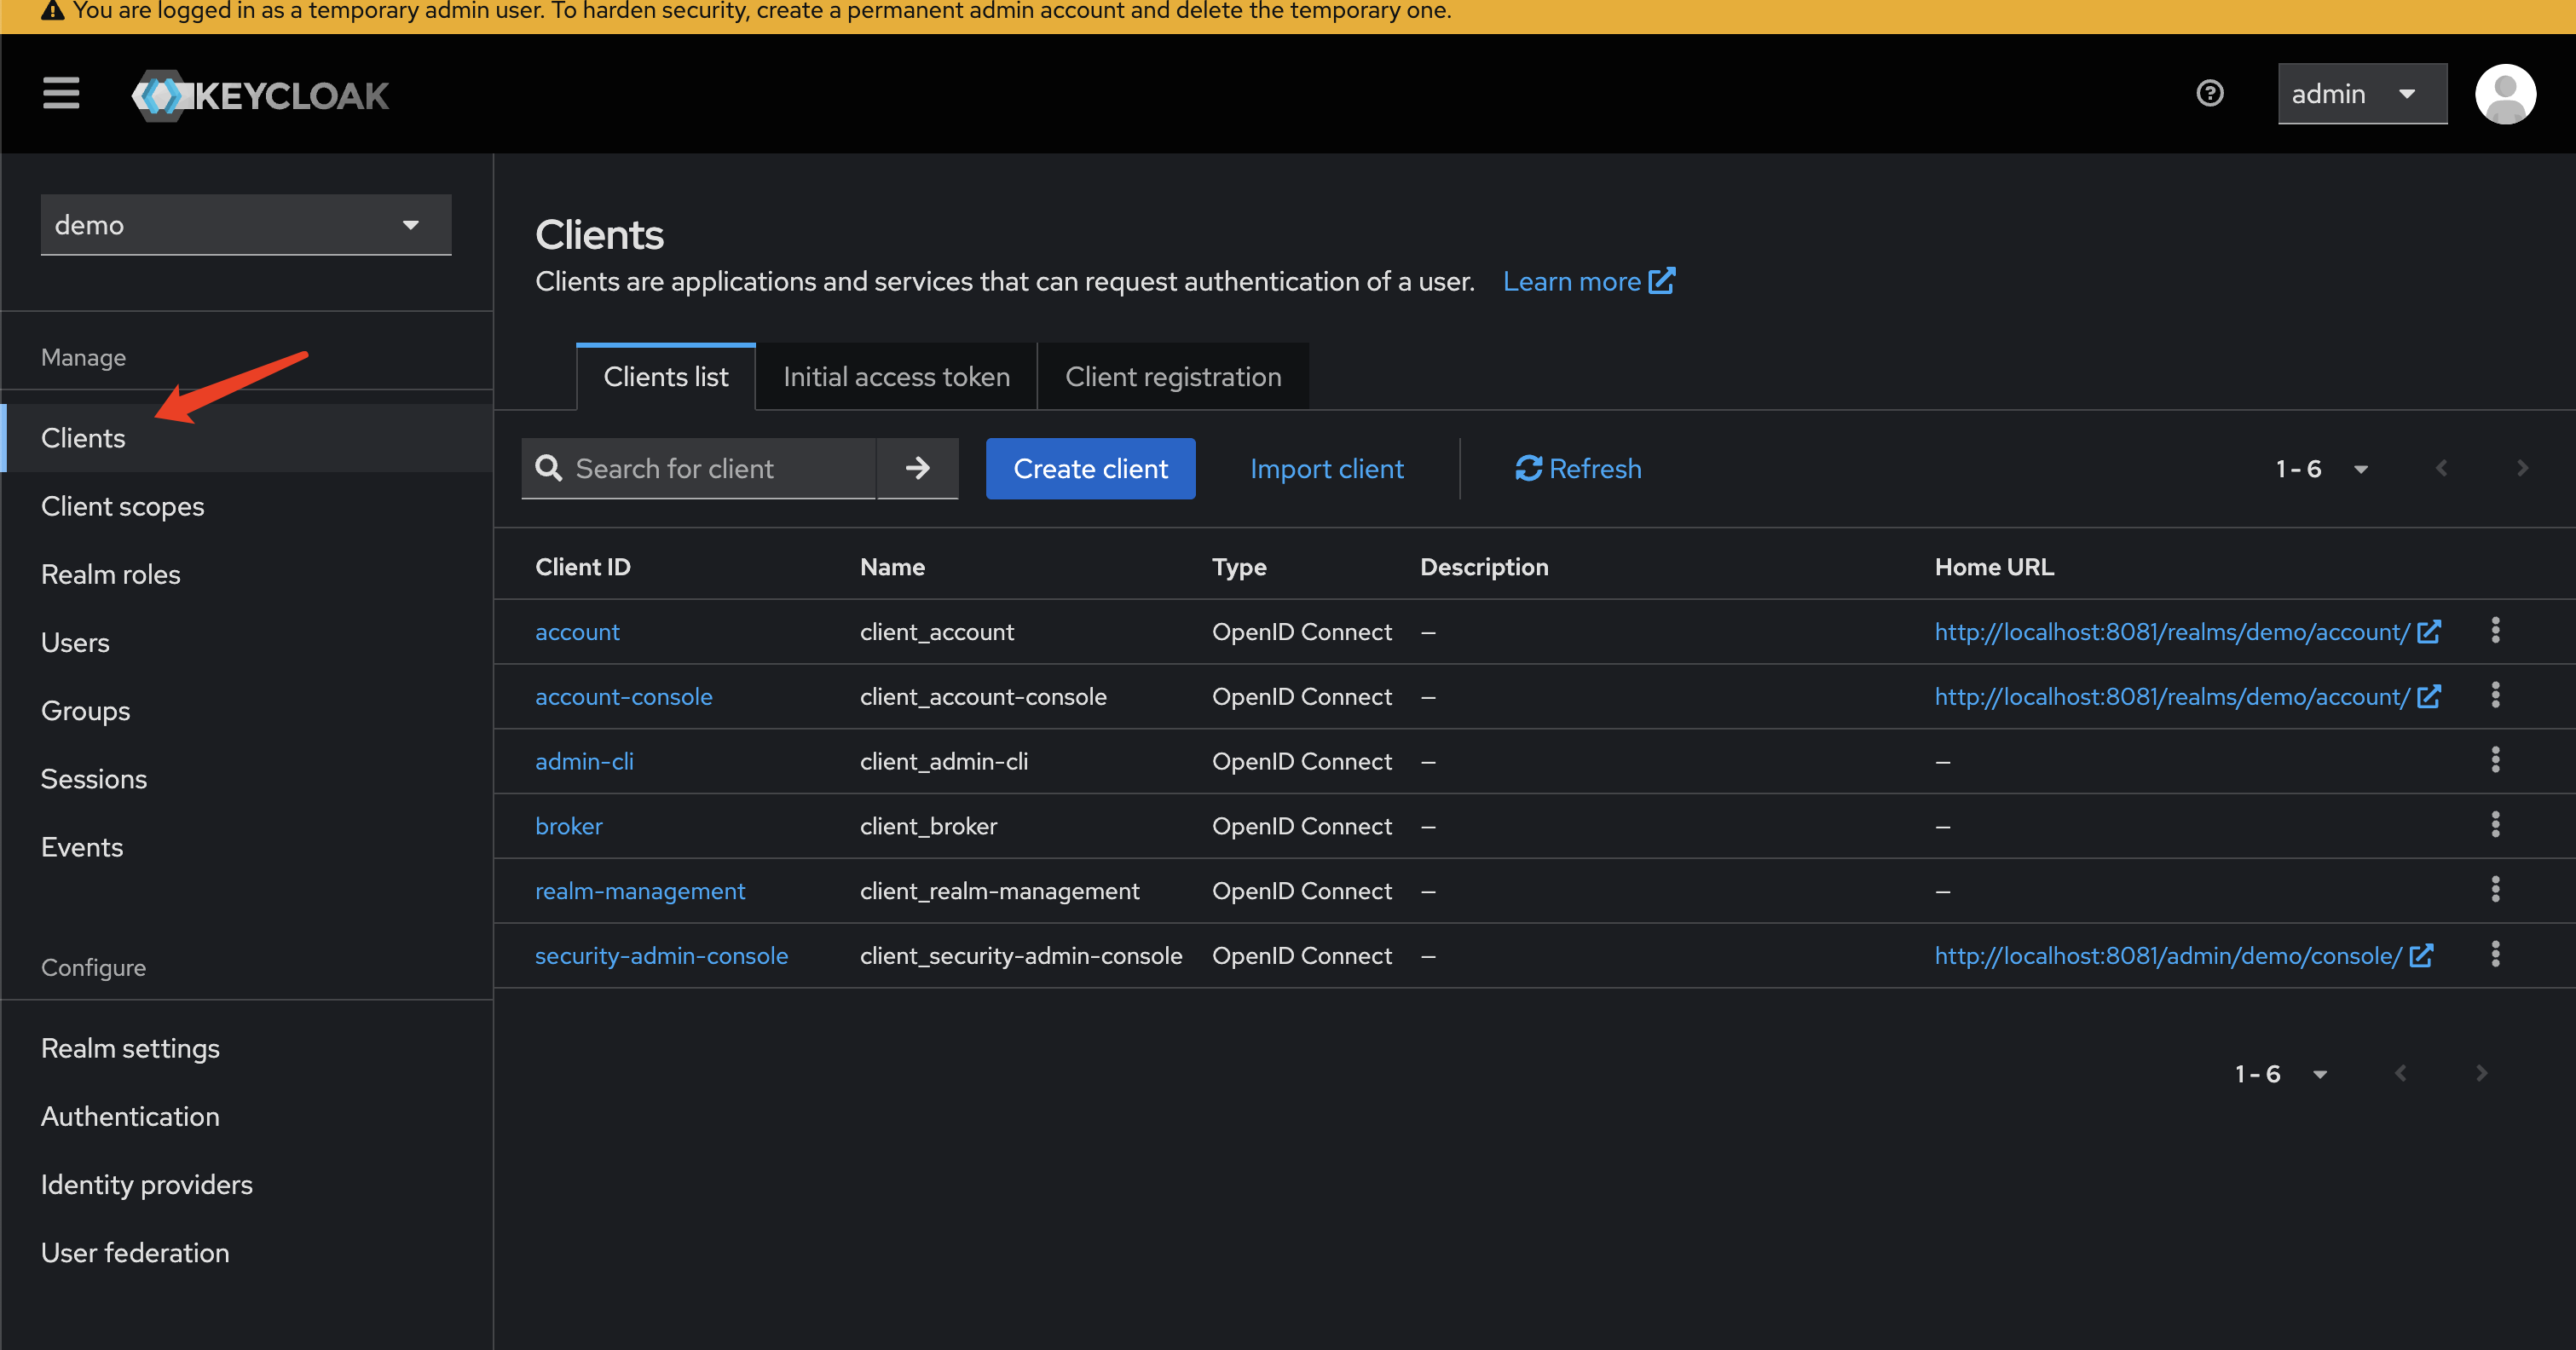Open the broker client link
Viewport: 2576px width, 1350px height.
click(568, 827)
